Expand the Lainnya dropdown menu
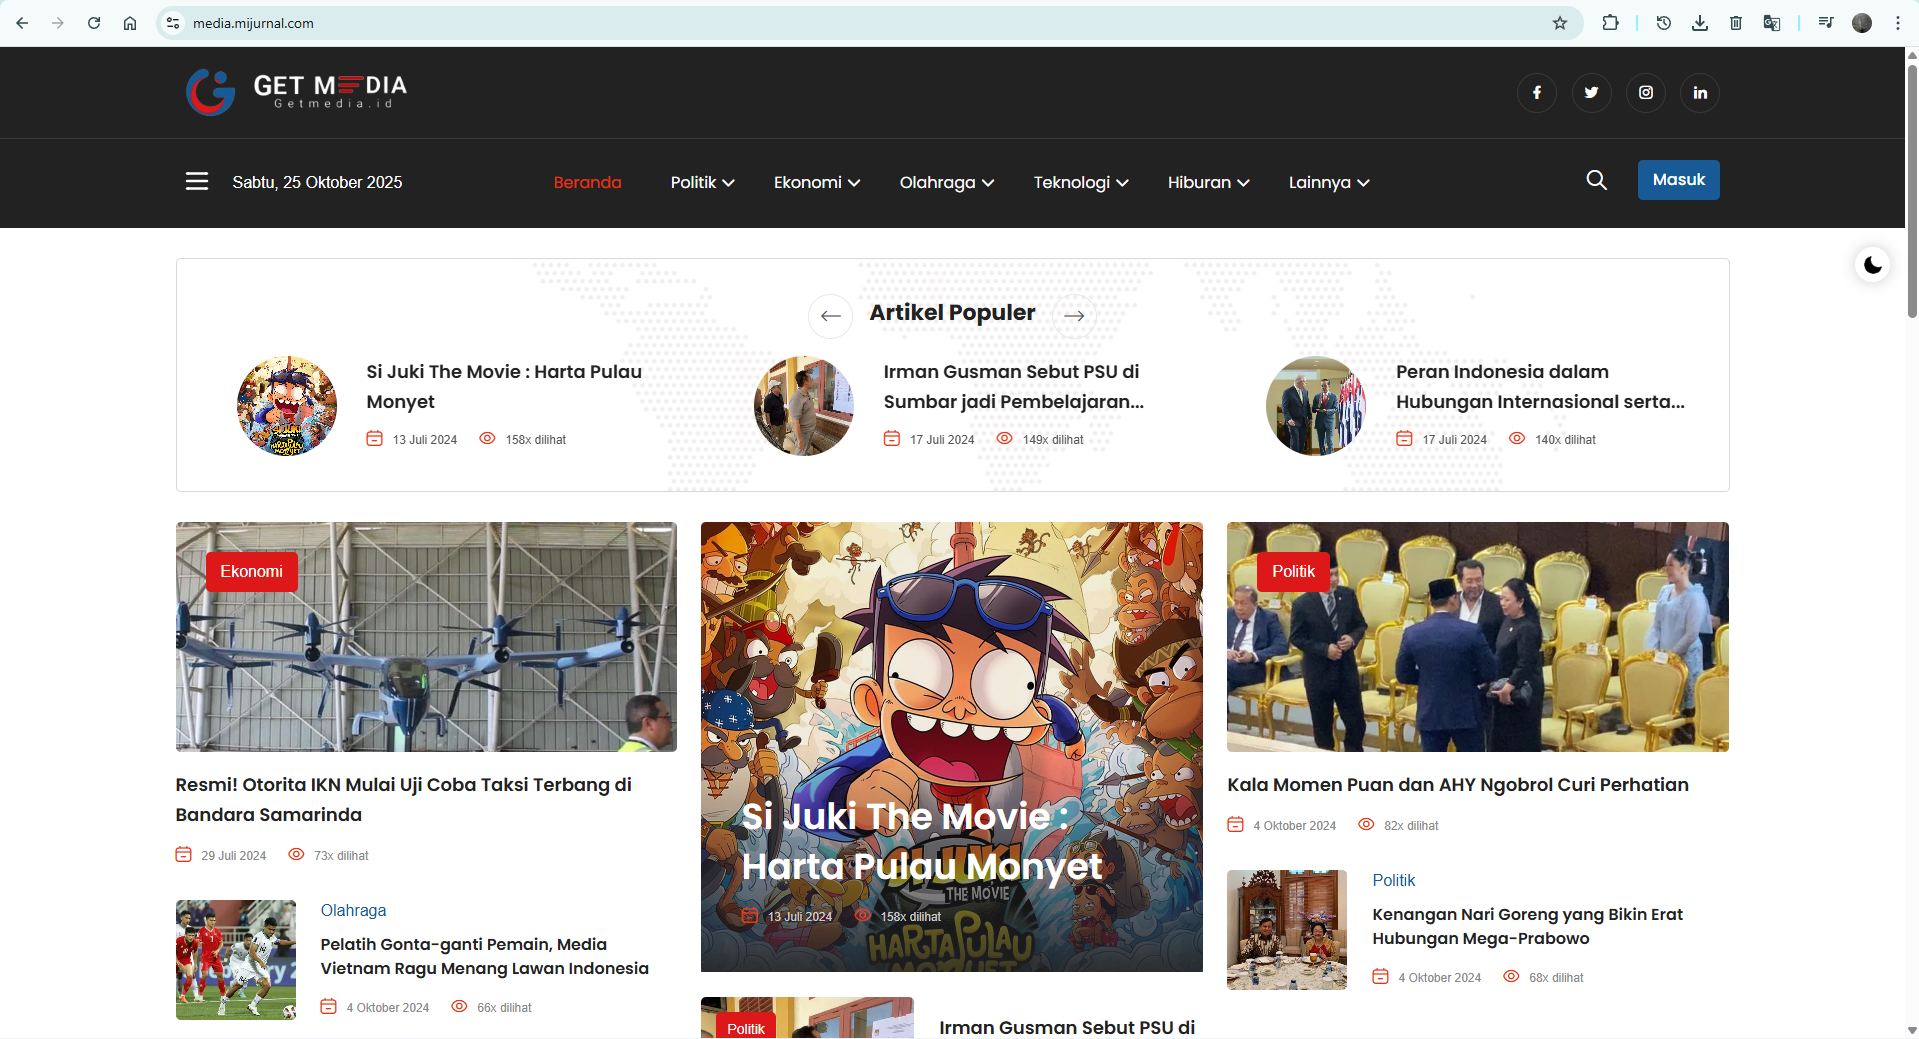Viewport: 1919px width, 1039px height. click(x=1328, y=182)
